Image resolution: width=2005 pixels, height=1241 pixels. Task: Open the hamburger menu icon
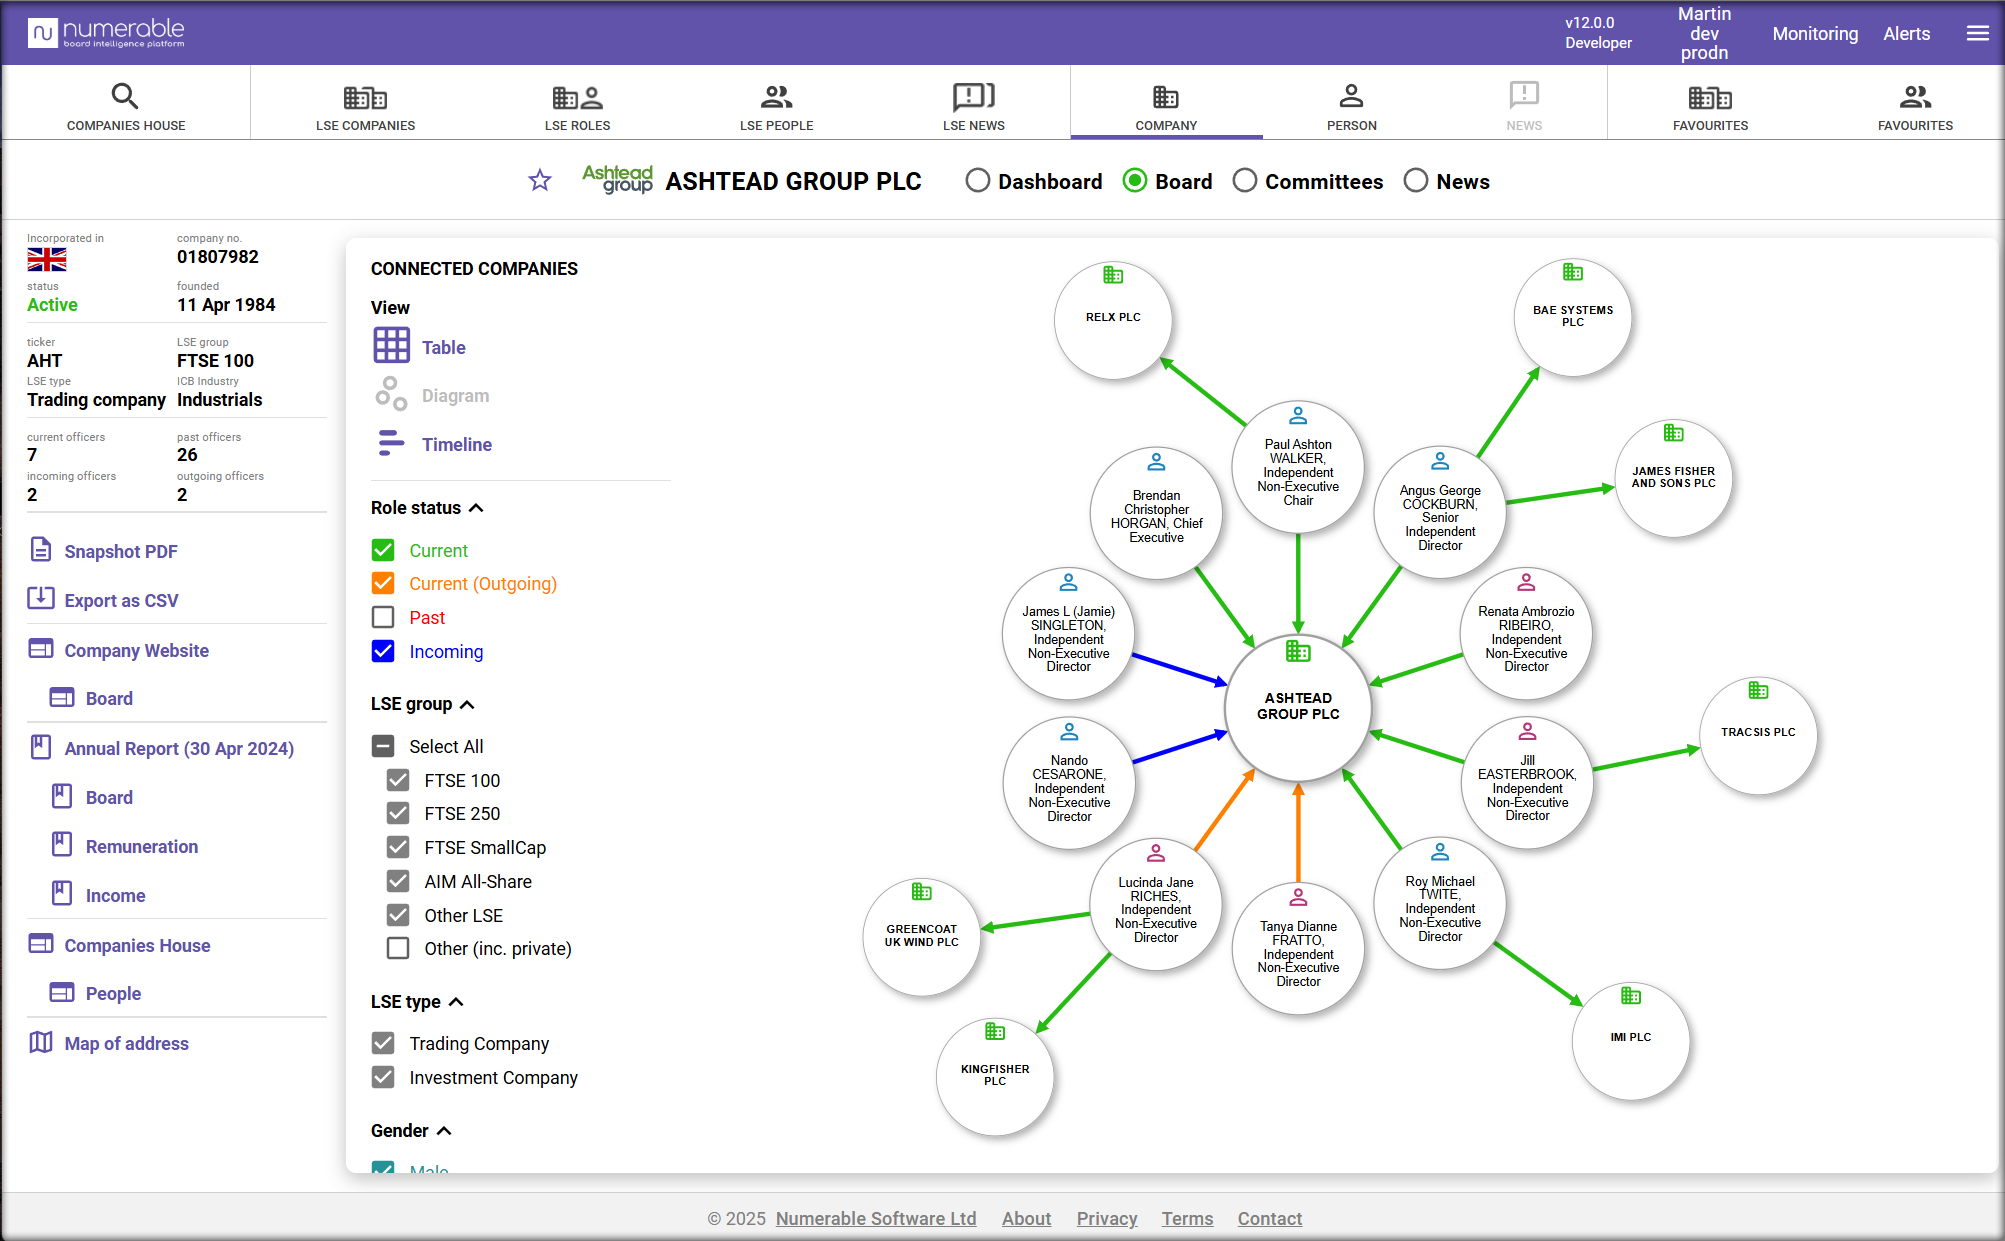tap(1977, 33)
